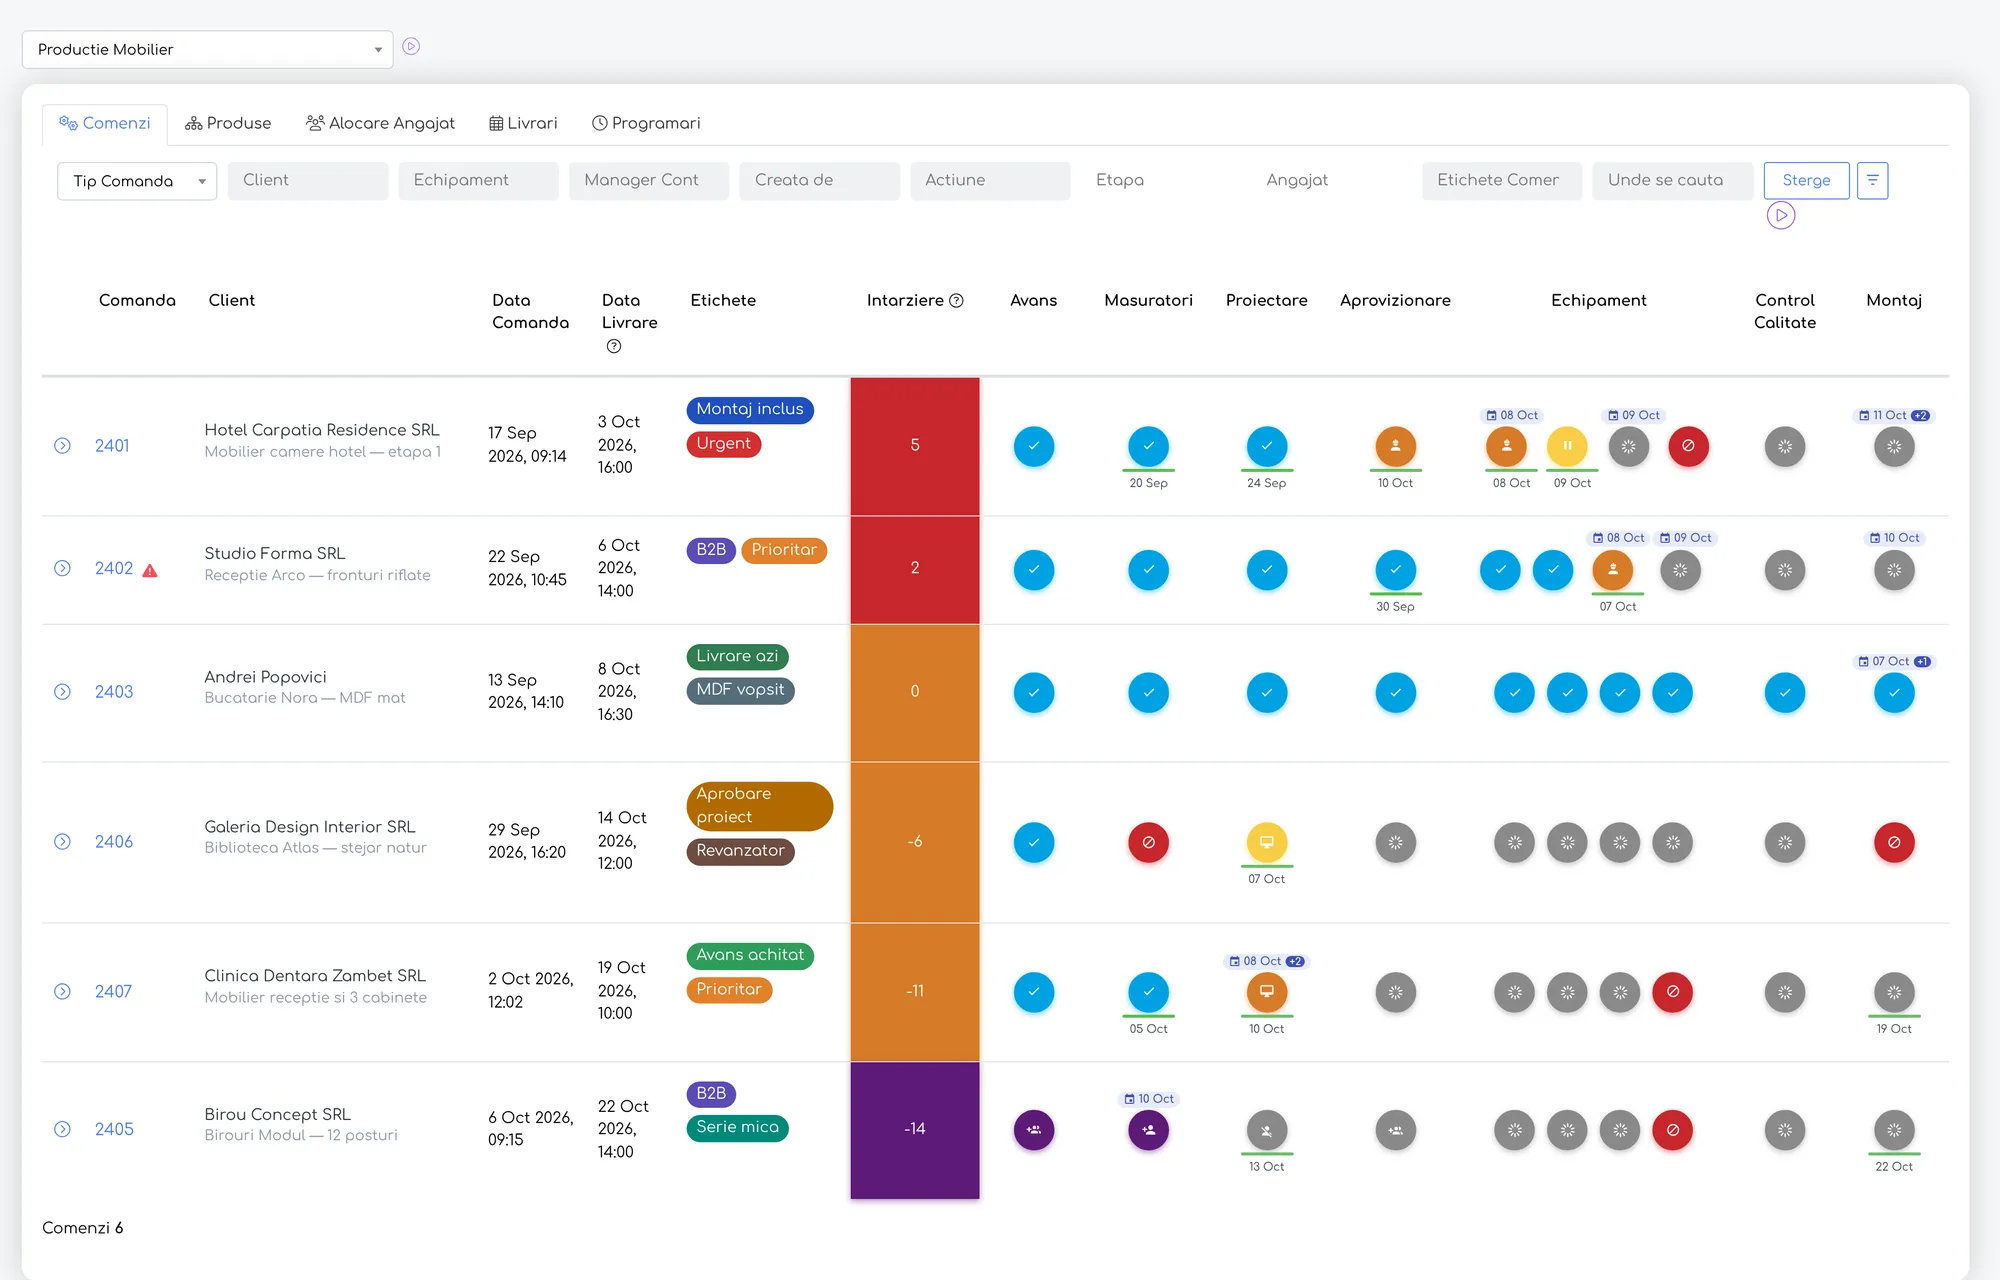Click the play icon below the Sterge button
Image resolution: width=2000 pixels, height=1280 pixels.
click(1781, 215)
